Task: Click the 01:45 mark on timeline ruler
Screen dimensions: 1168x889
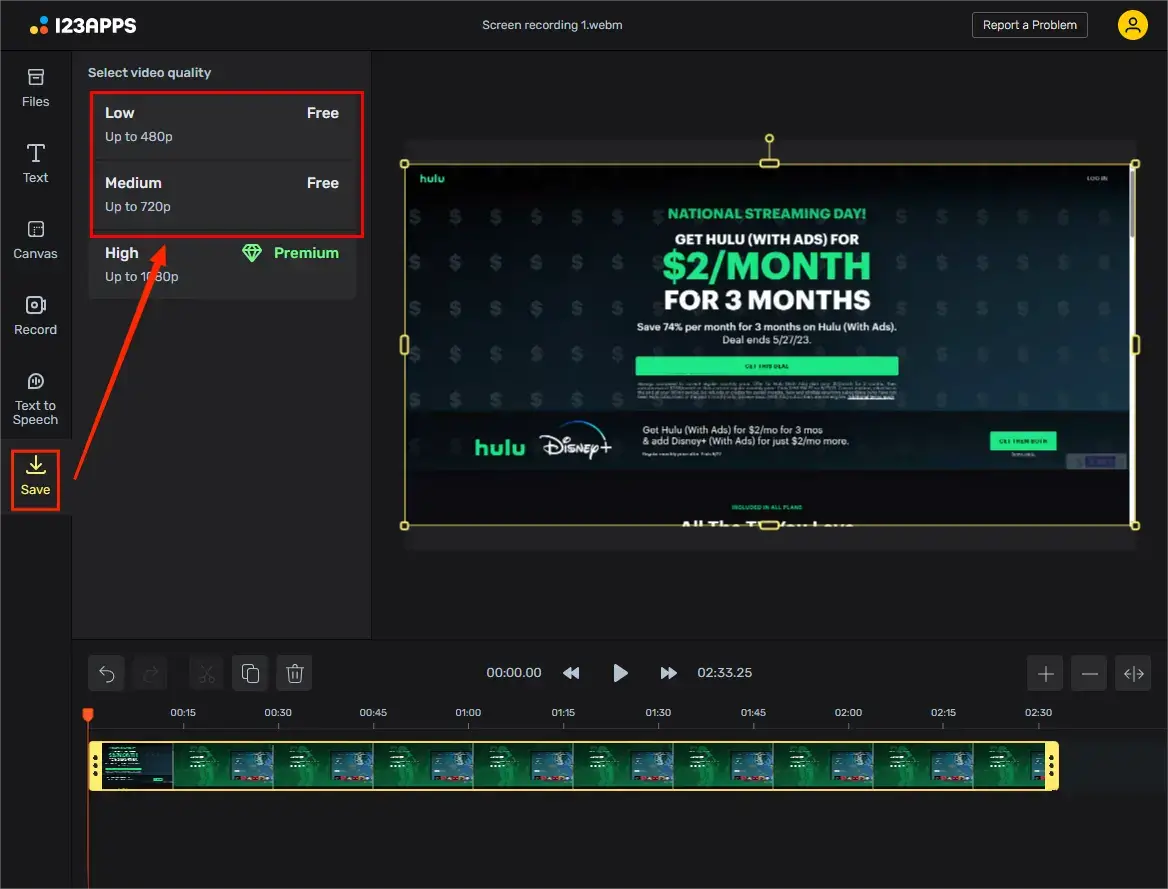Action: [x=753, y=712]
